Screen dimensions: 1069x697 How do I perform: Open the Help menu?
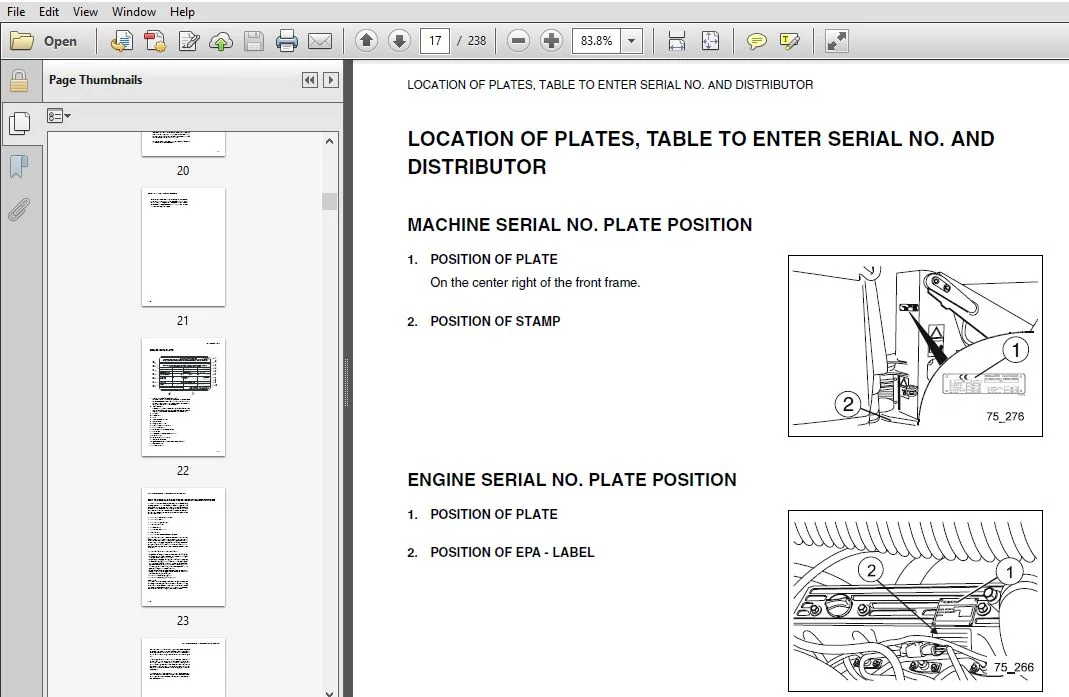182,12
